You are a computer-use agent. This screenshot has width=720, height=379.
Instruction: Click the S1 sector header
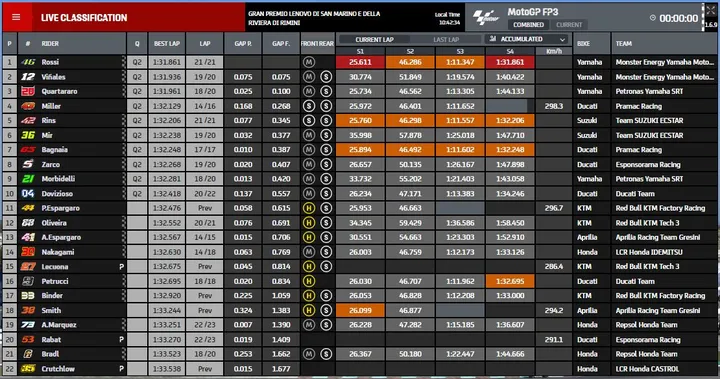click(x=360, y=51)
